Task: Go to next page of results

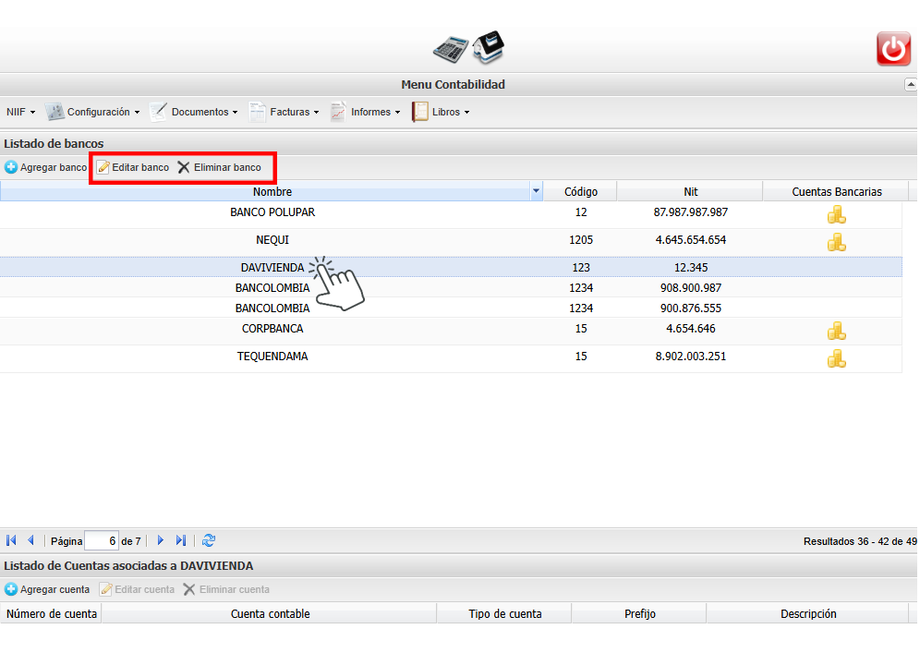Action: [160, 540]
